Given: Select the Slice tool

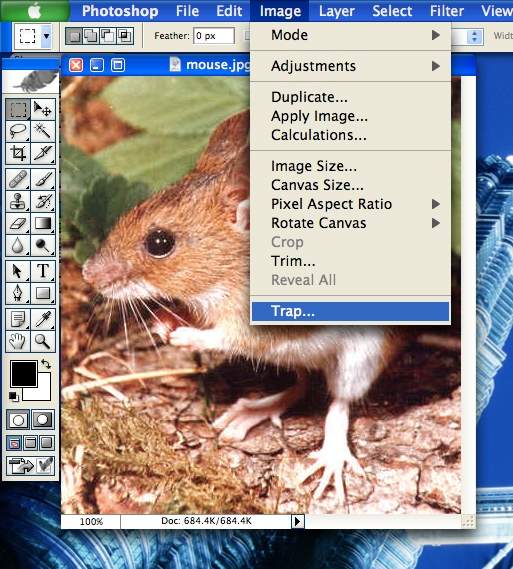Looking at the screenshot, I should click(43, 153).
